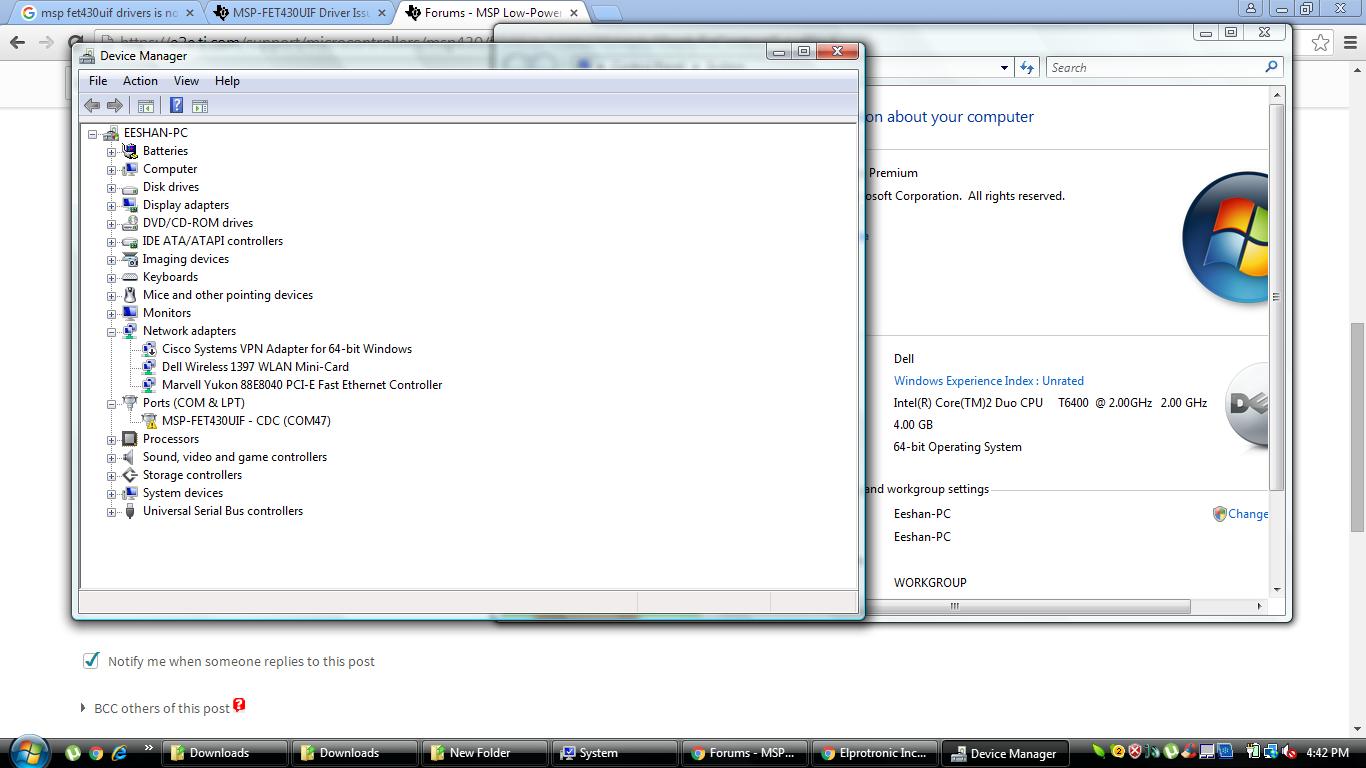This screenshot has width=1366, height=768.
Task: Switch to the MSP-FET430UIF Driver Issue tab
Action: pos(301,13)
